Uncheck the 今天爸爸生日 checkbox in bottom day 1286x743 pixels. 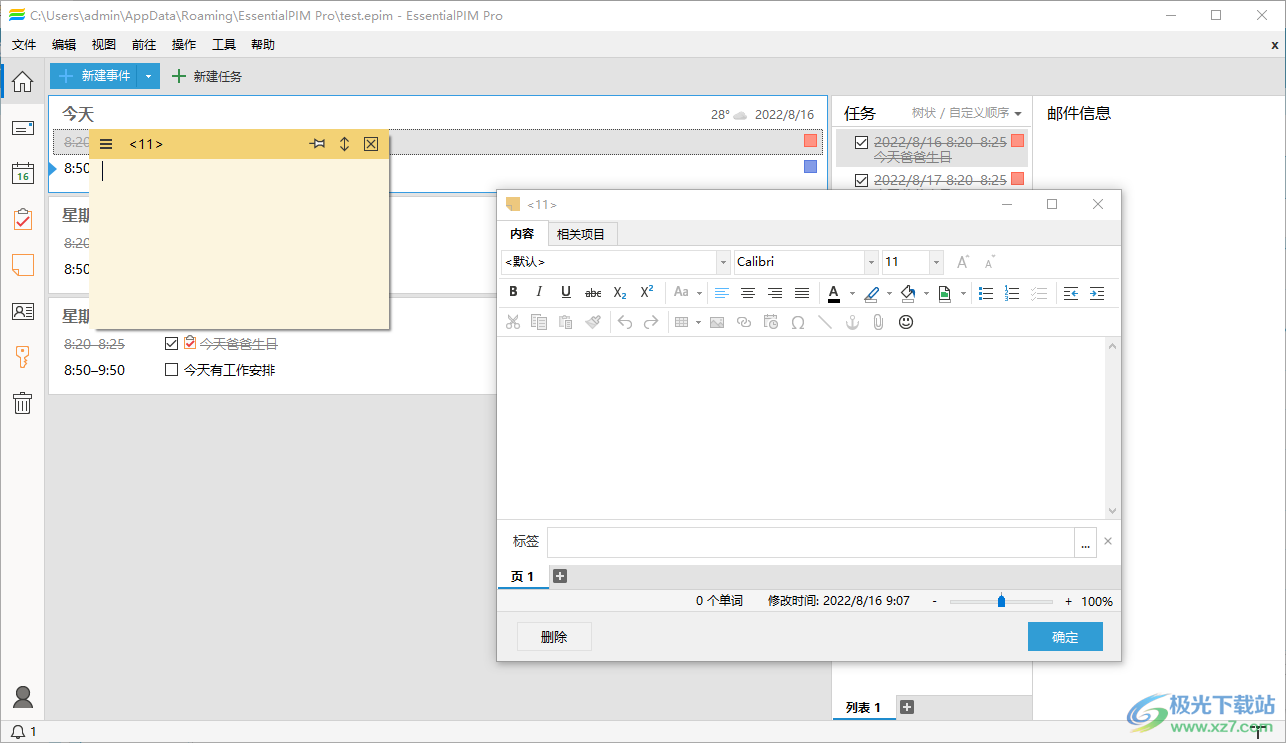(171, 344)
